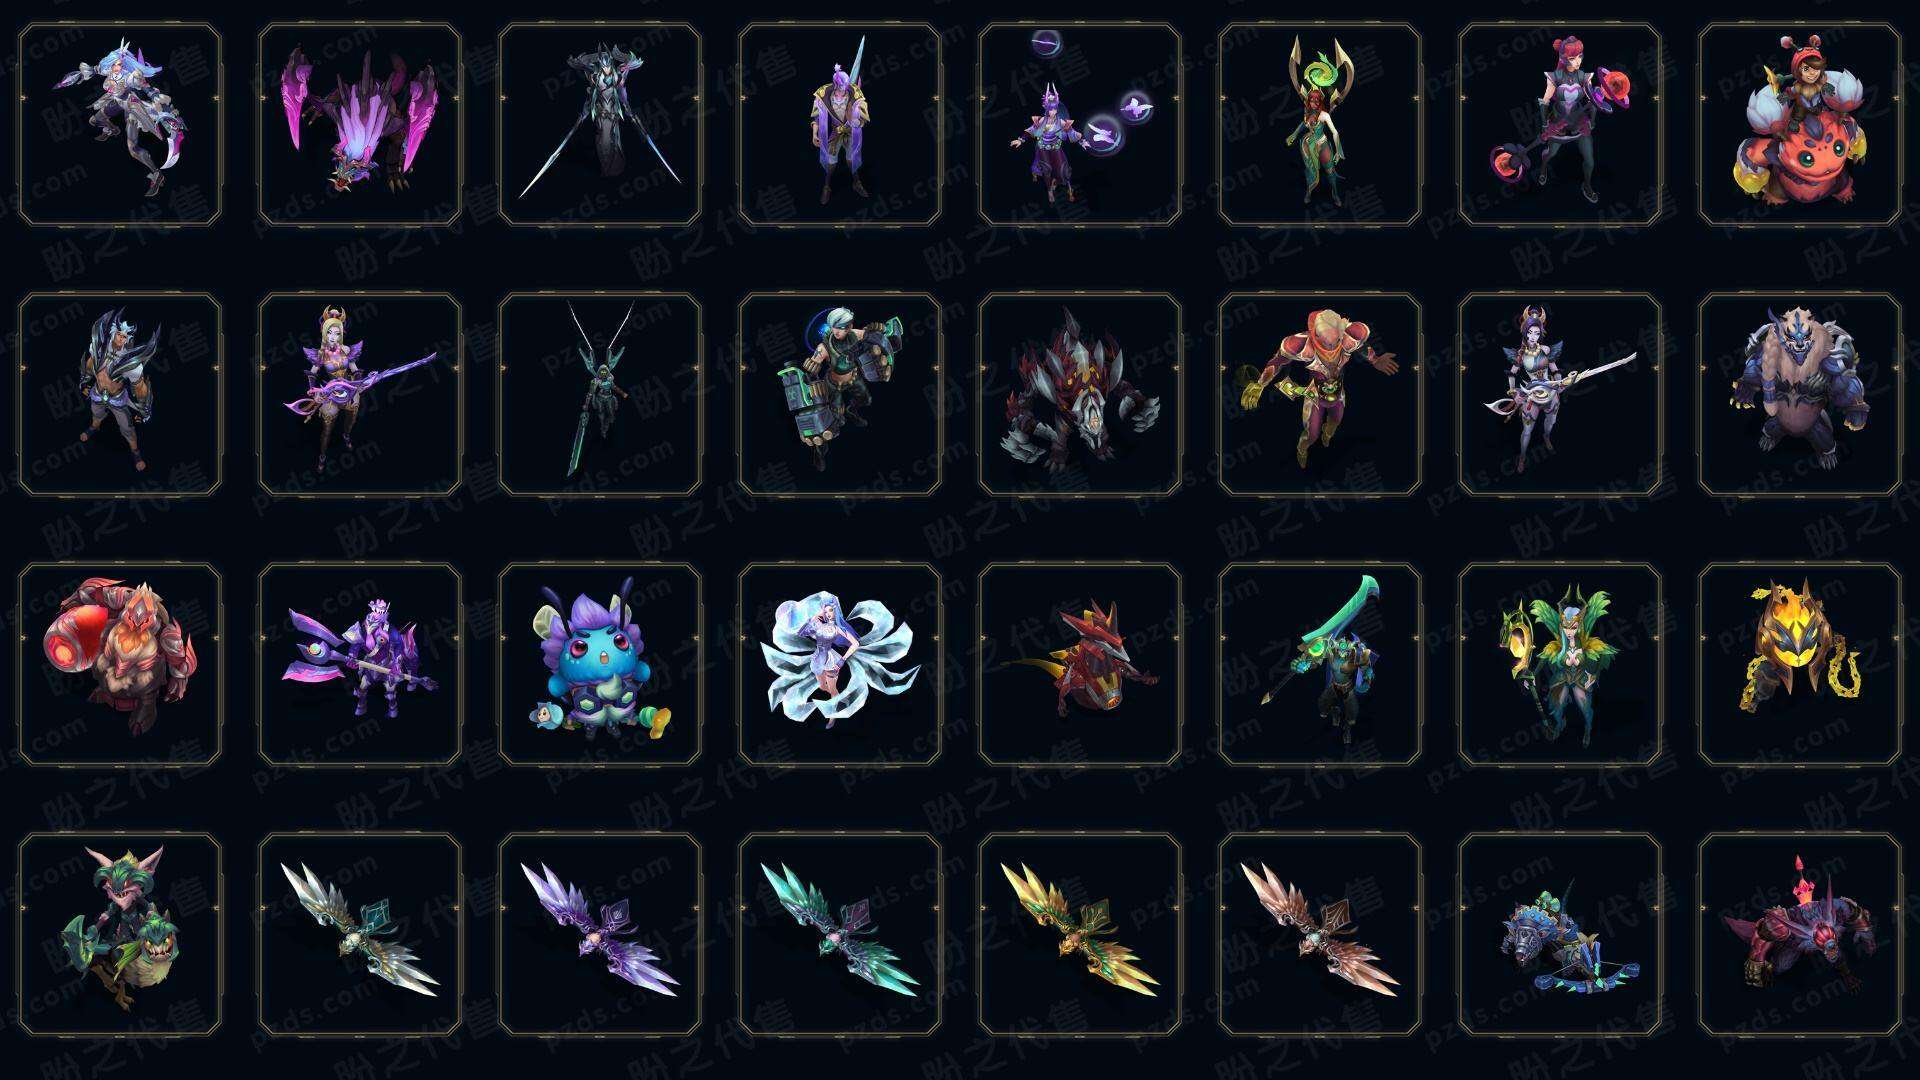Image resolution: width=1920 pixels, height=1080 pixels.
Task: Open the white nine-tailed fox girl skin
Action: [x=840, y=664]
